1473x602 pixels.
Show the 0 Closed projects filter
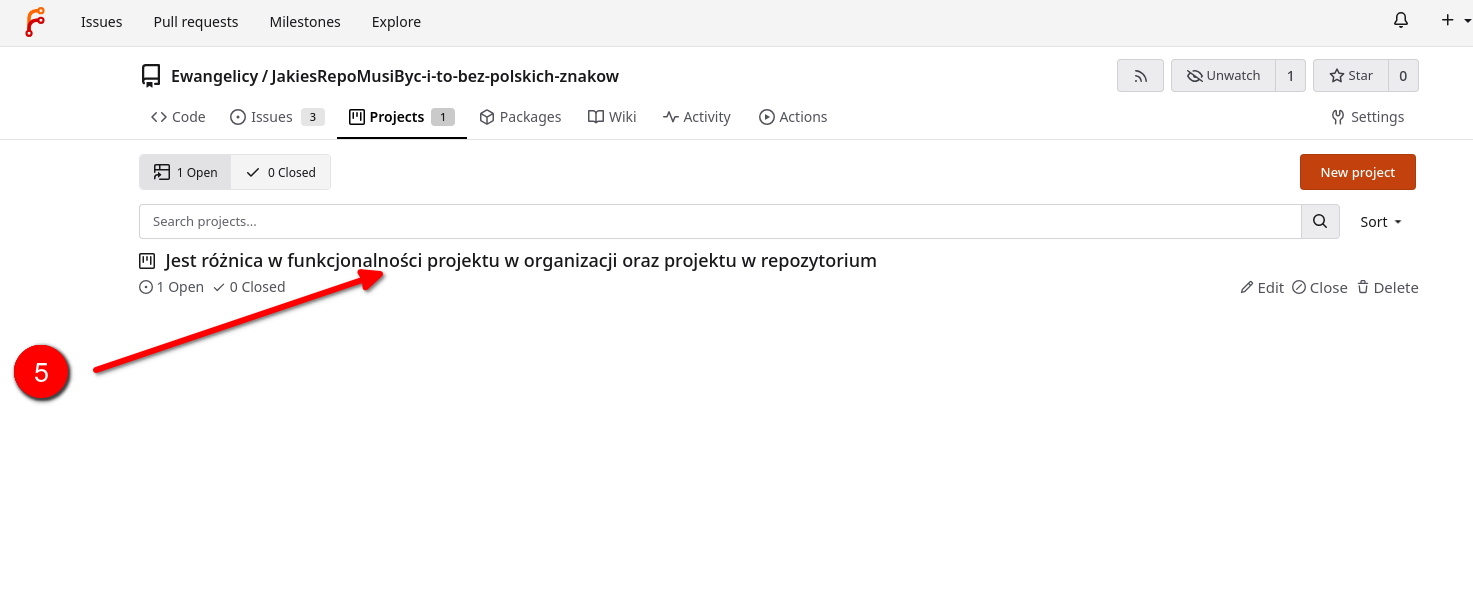(281, 173)
